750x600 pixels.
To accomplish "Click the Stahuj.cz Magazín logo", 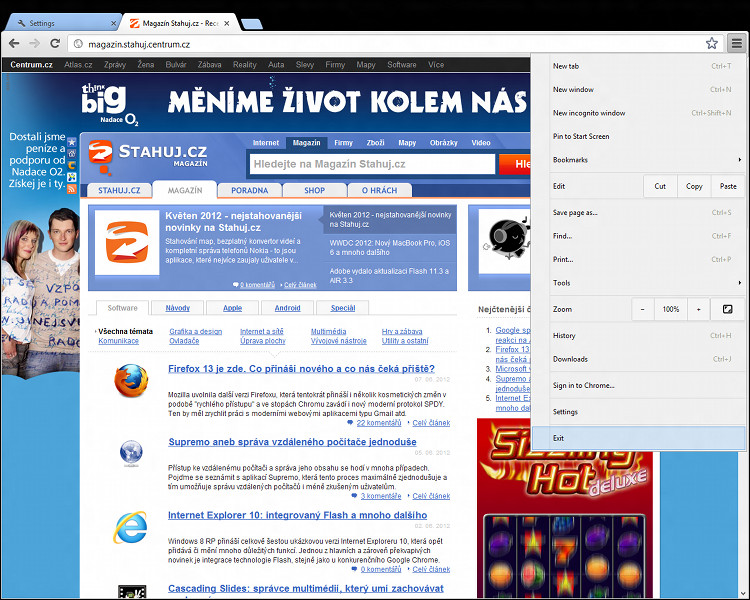I will click(x=148, y=156).
